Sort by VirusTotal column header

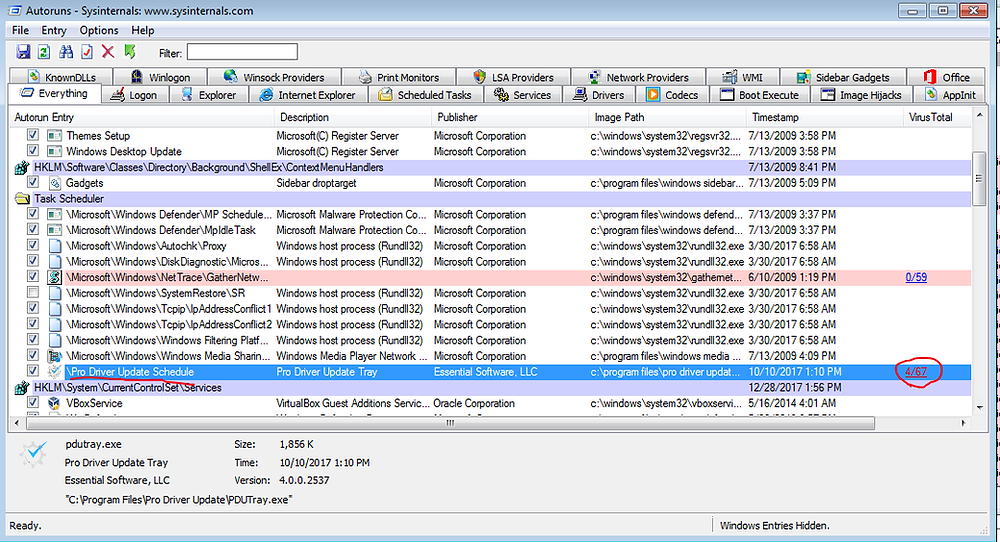coord(937,117)
